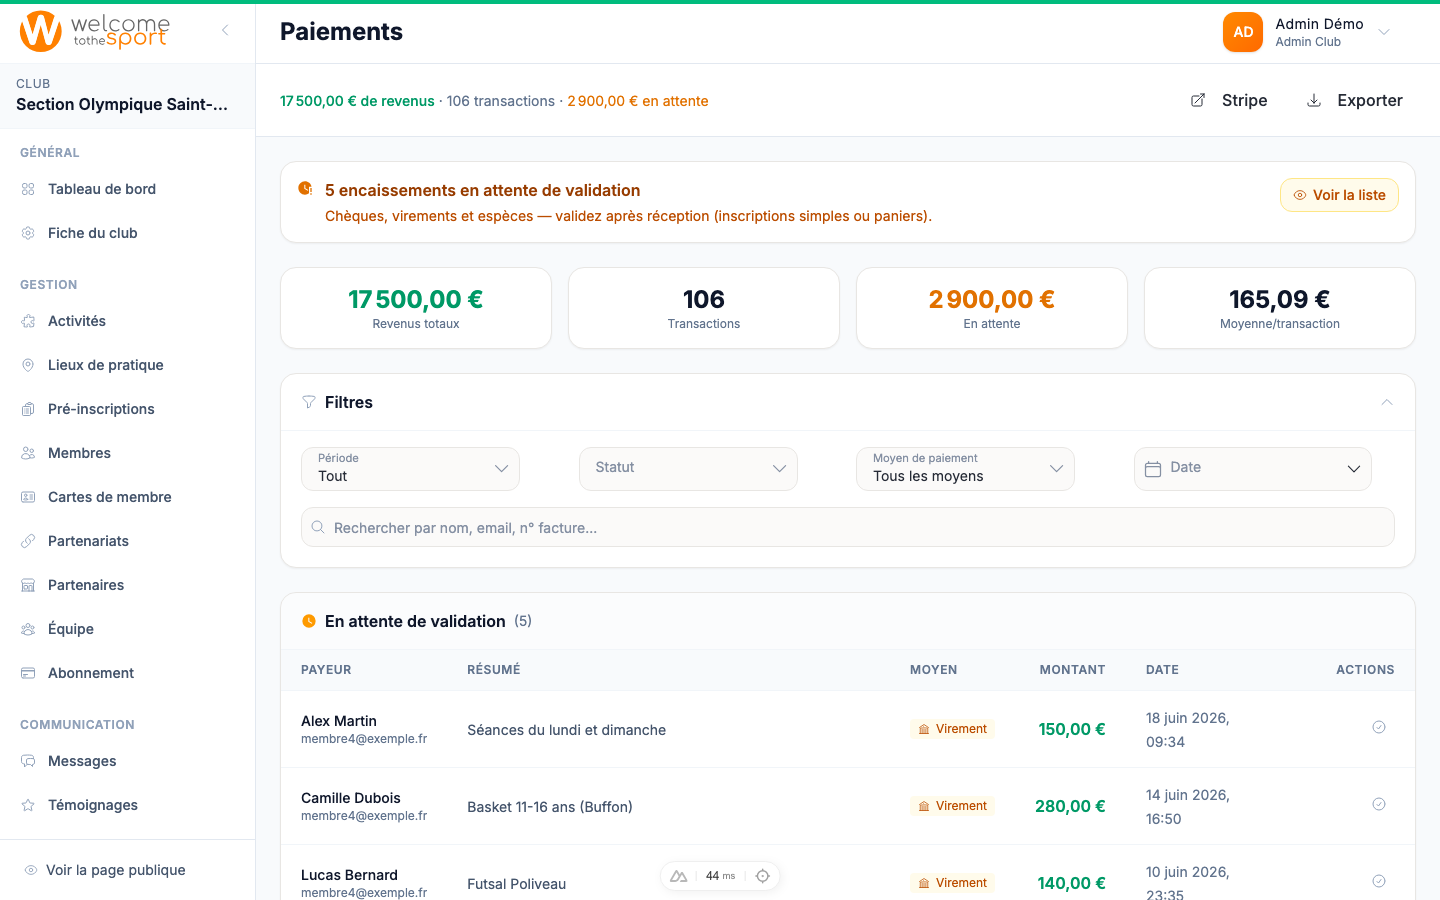Click the Abonnement card icon

[28, 673]
